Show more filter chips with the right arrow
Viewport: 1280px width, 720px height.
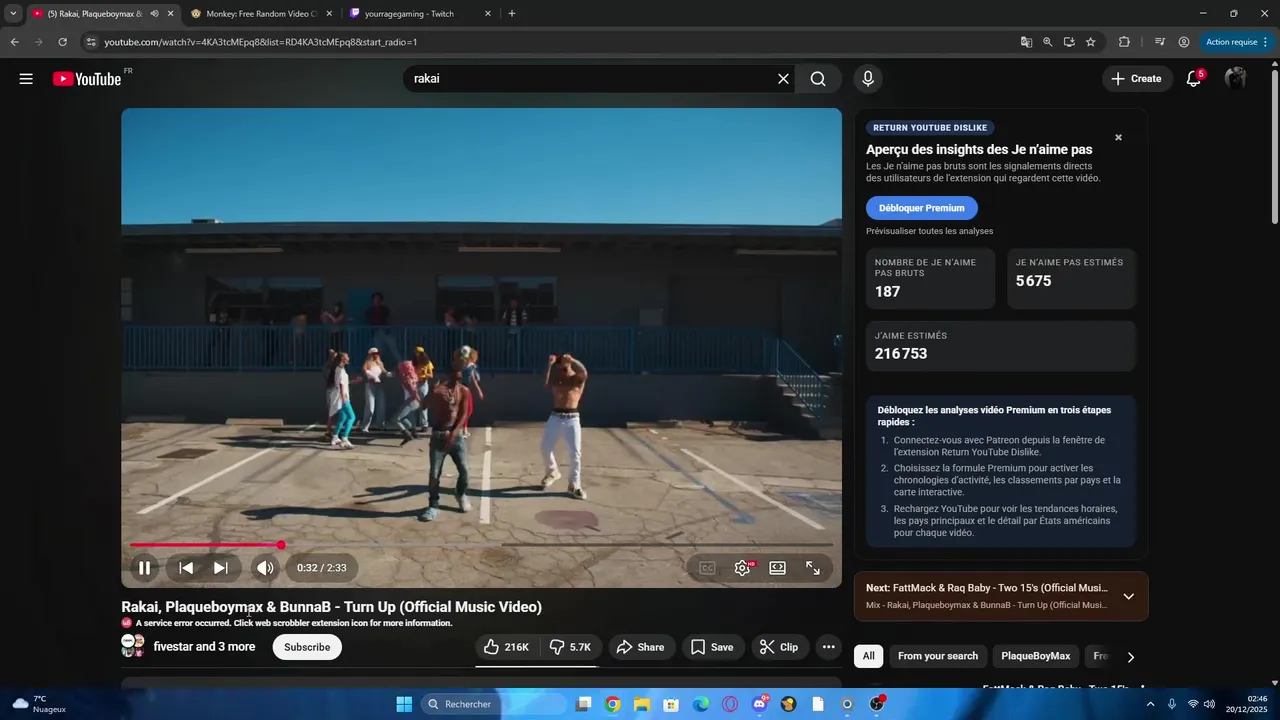pyautogui.click(x=1131, y=657)
